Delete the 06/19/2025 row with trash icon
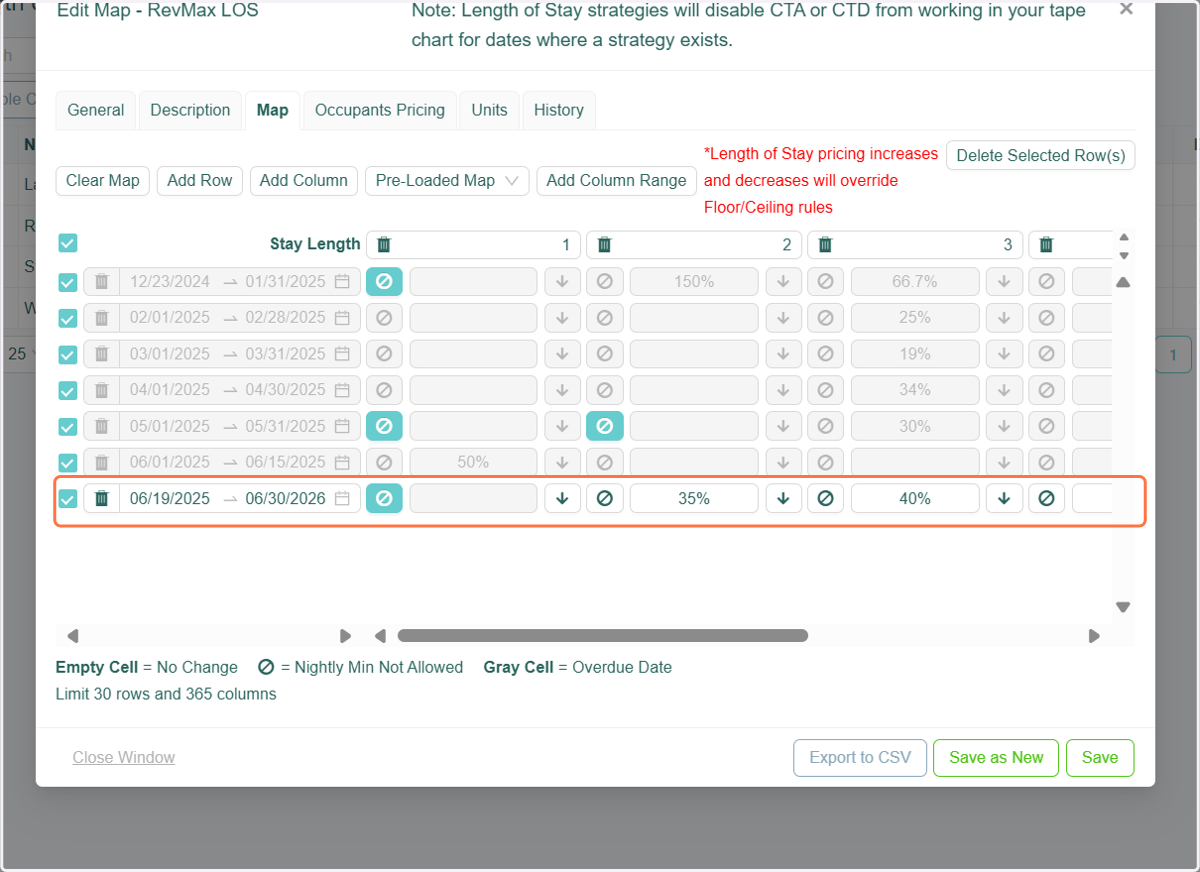Screen dimensions: 1200x872 point(101,498)
